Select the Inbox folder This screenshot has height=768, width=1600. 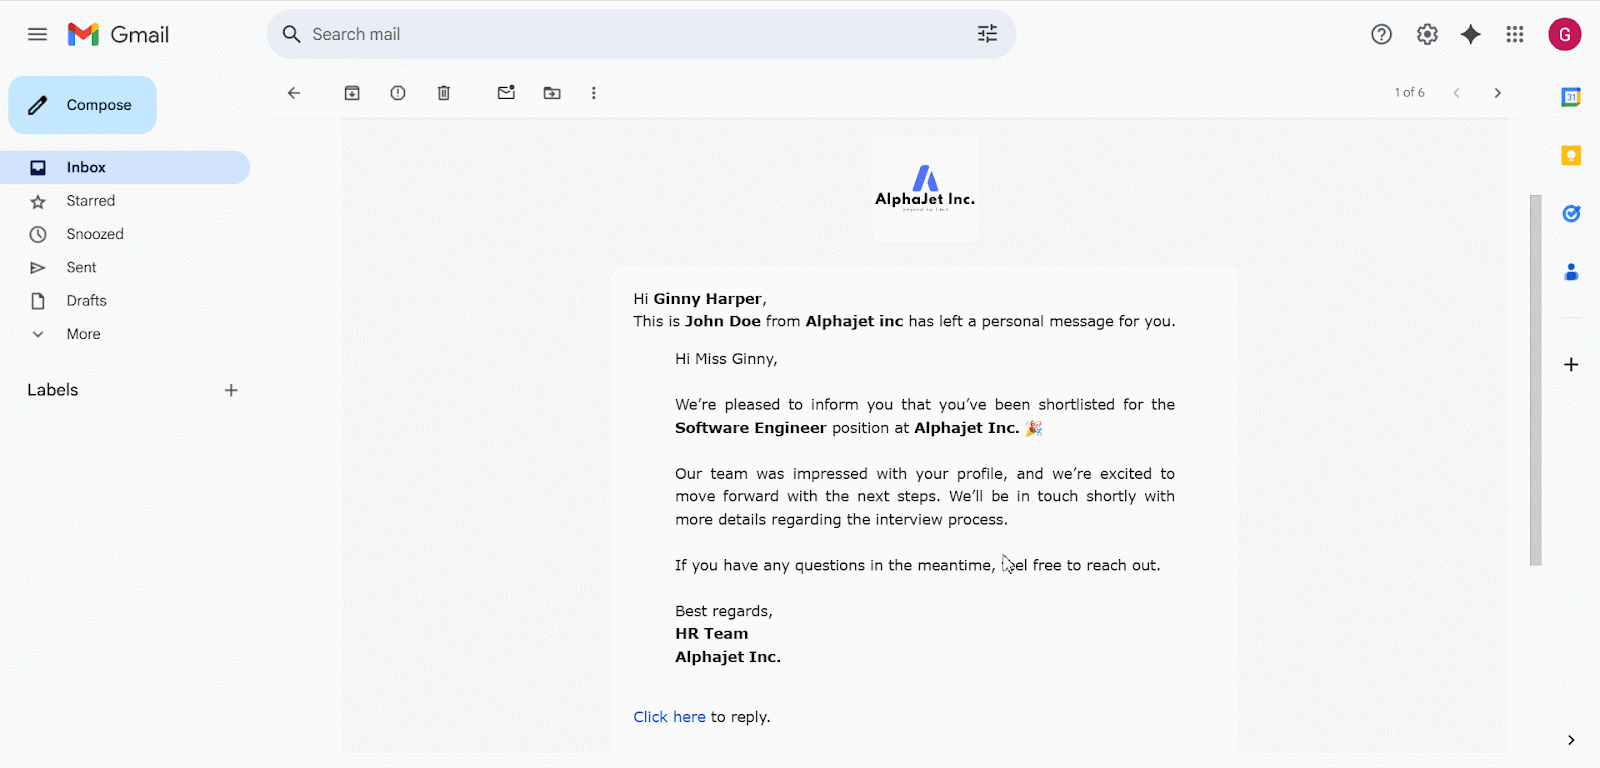pos(125,167)
